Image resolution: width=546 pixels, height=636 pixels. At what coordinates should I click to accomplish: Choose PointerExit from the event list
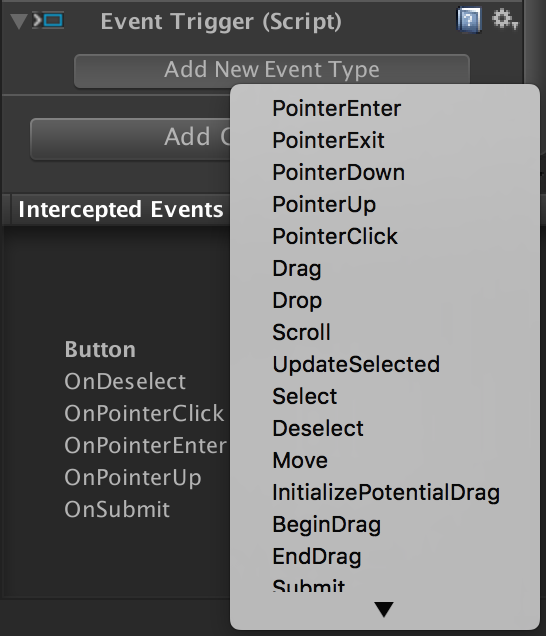pyautogui.click(x=385, y=140)
